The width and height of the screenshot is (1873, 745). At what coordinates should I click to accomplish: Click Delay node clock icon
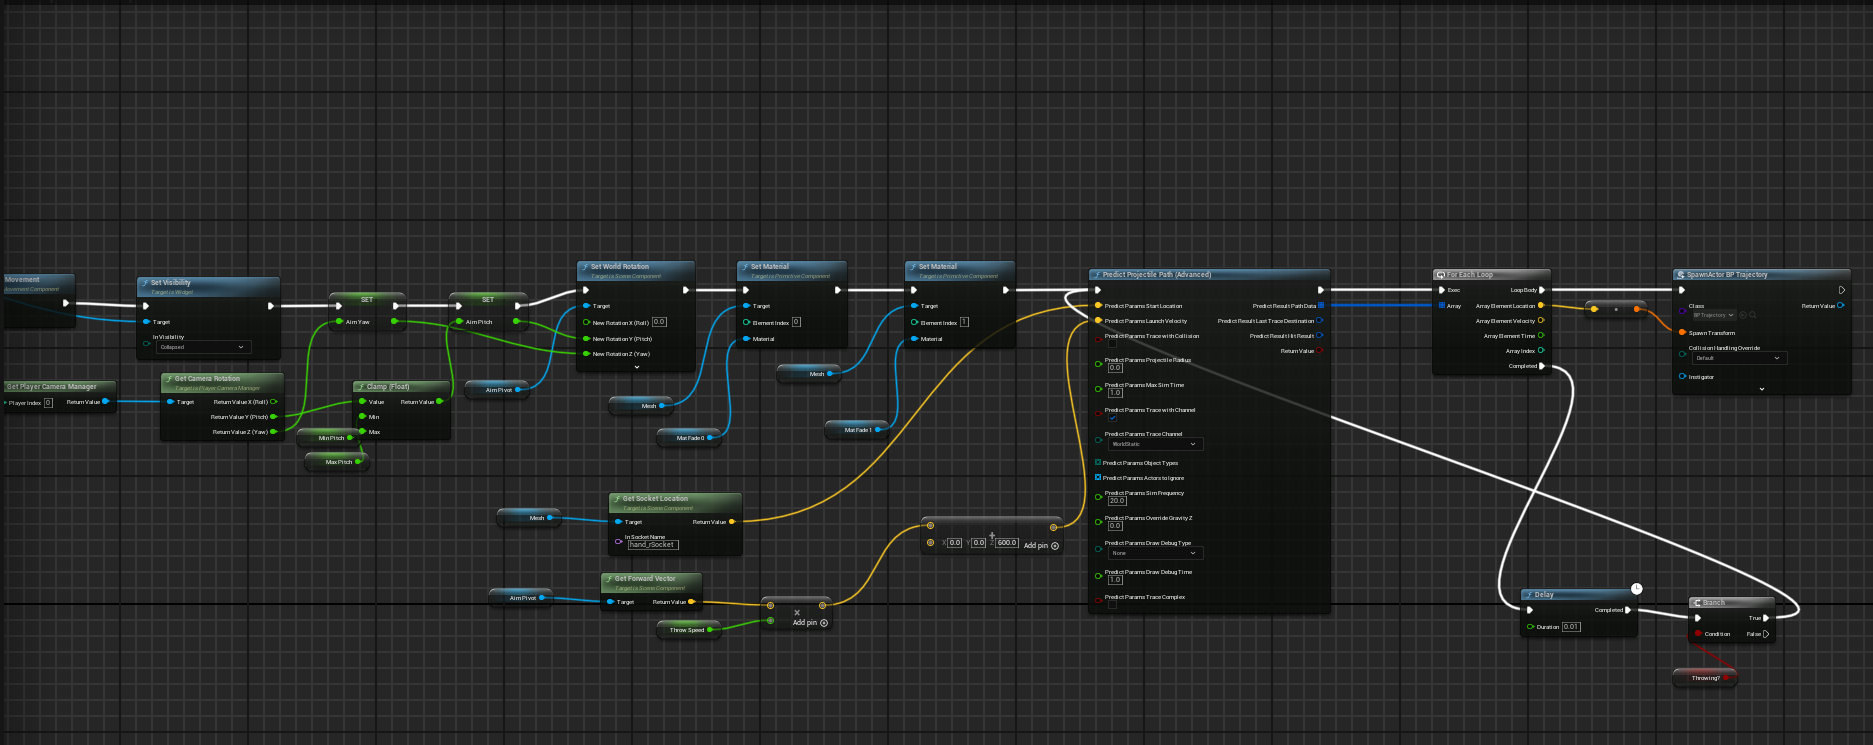coord(1636,589)
